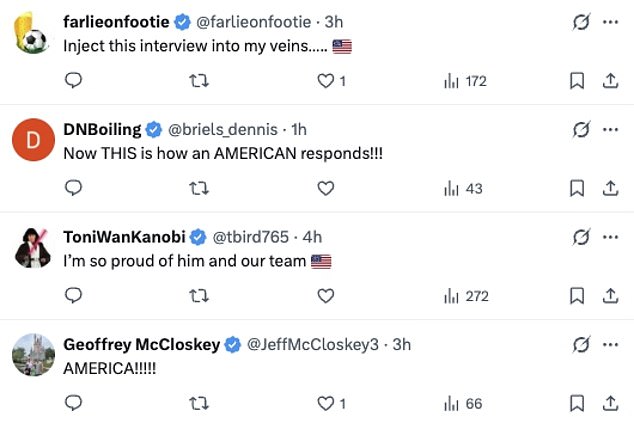Open DNBoiling's orange D avatar

32,141
